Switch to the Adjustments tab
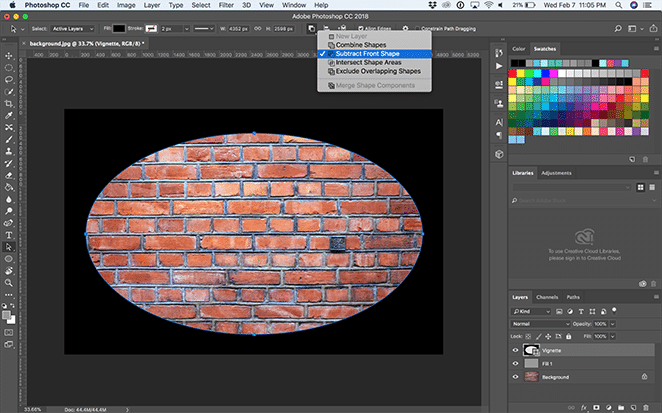The height and width of the screenshot is (413, 662). coord(555,173)
